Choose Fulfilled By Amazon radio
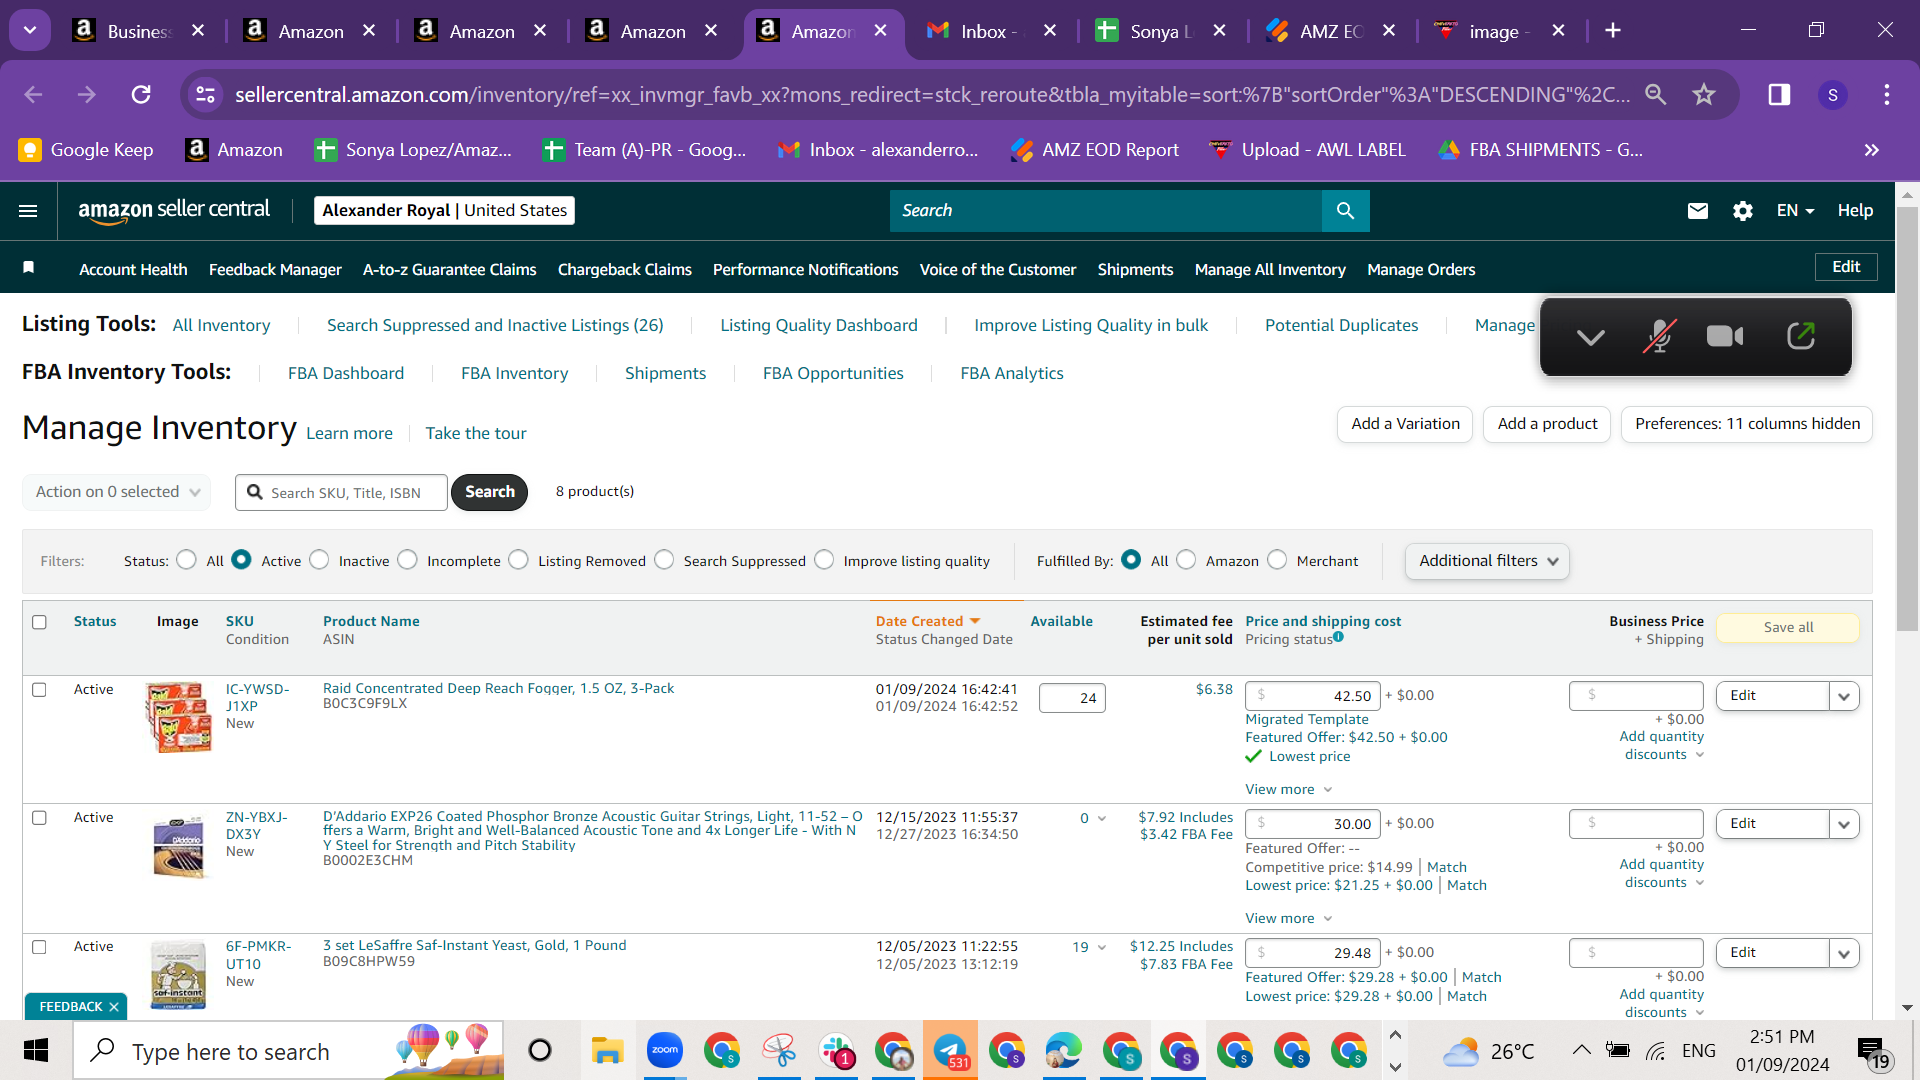 pos(1186,560)
